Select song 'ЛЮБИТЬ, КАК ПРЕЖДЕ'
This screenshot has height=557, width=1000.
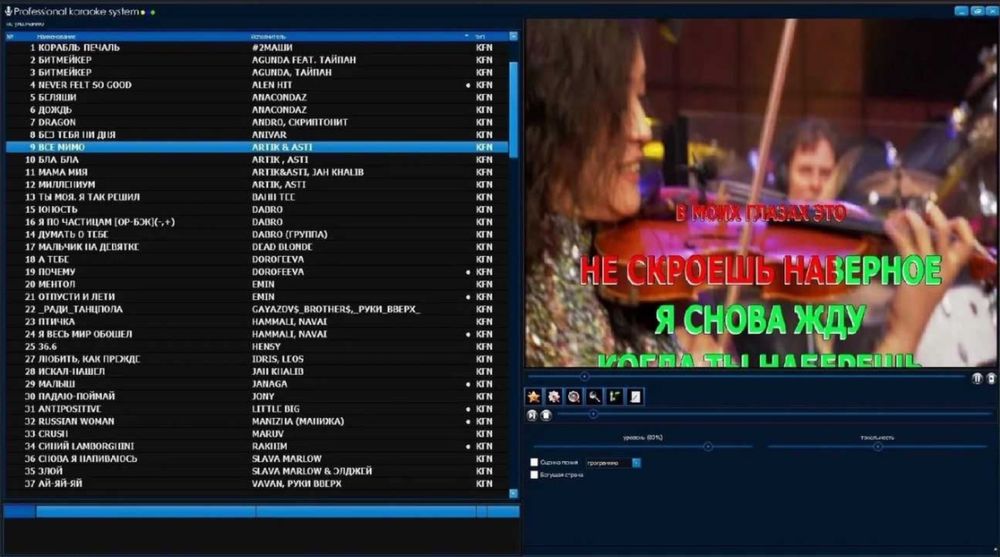click(x=89, y=359)
